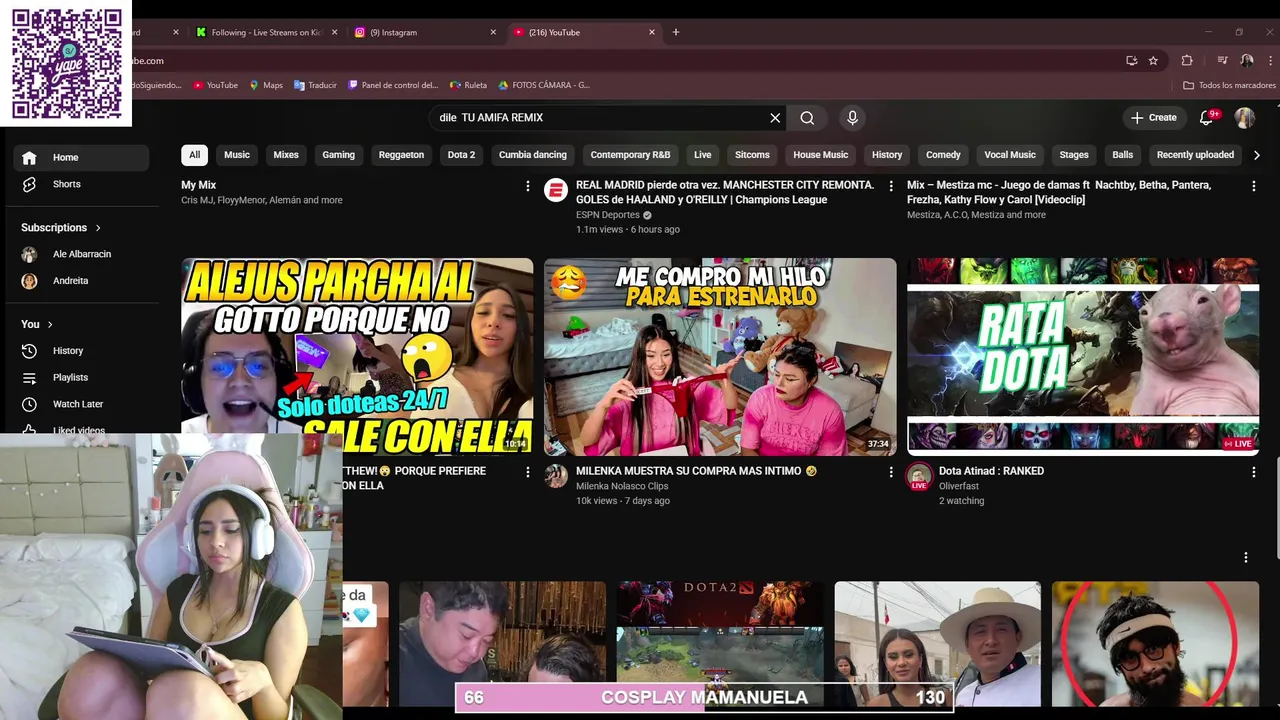Close the YouTube tab
The image size is (1280, 720).
(652, 32)
